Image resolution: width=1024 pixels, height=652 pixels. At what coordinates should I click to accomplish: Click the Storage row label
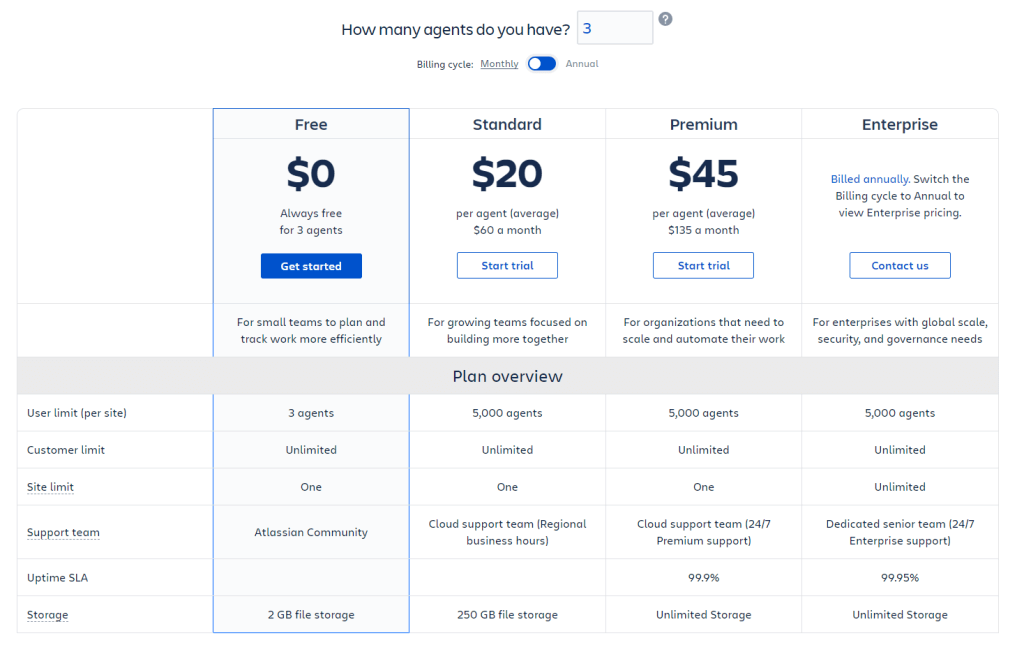(47, 615)
